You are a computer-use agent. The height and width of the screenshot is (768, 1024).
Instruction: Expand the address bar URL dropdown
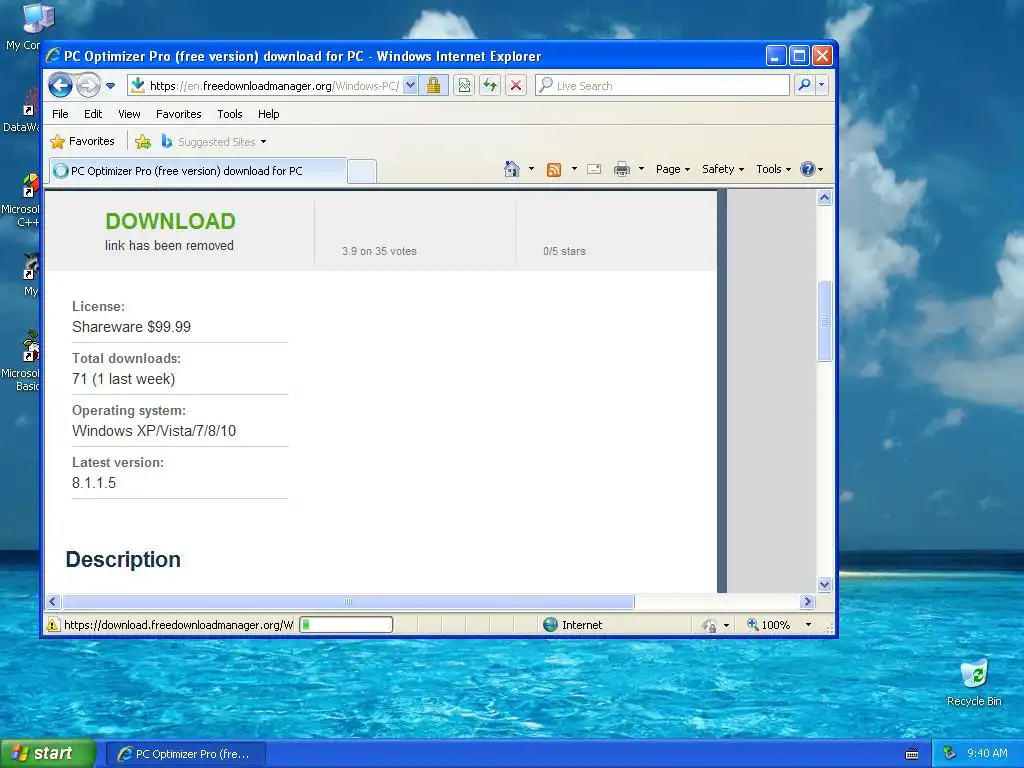pos(410,86)
